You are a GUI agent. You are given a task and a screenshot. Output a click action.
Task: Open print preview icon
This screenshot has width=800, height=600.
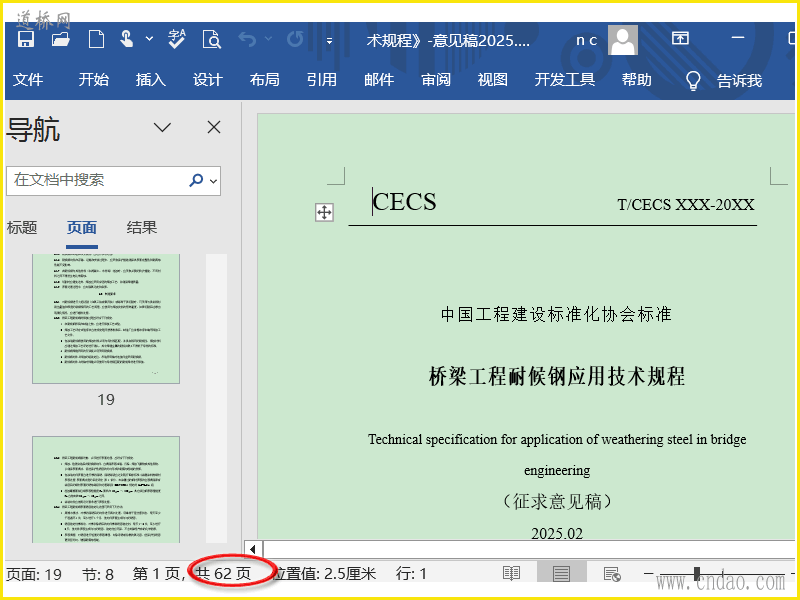(x=212, y=39)
